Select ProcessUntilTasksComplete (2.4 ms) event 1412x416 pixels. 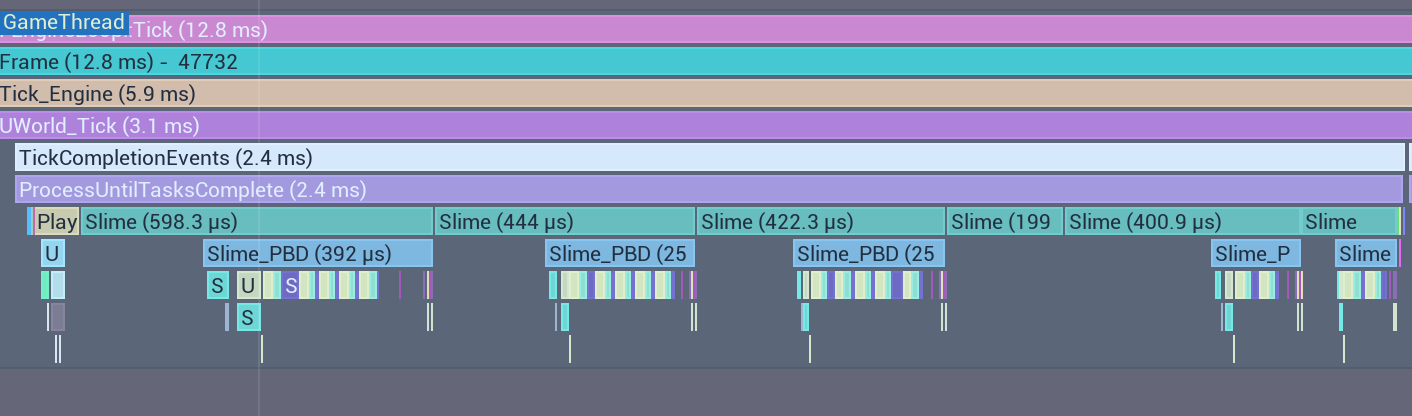pos(709,190)
